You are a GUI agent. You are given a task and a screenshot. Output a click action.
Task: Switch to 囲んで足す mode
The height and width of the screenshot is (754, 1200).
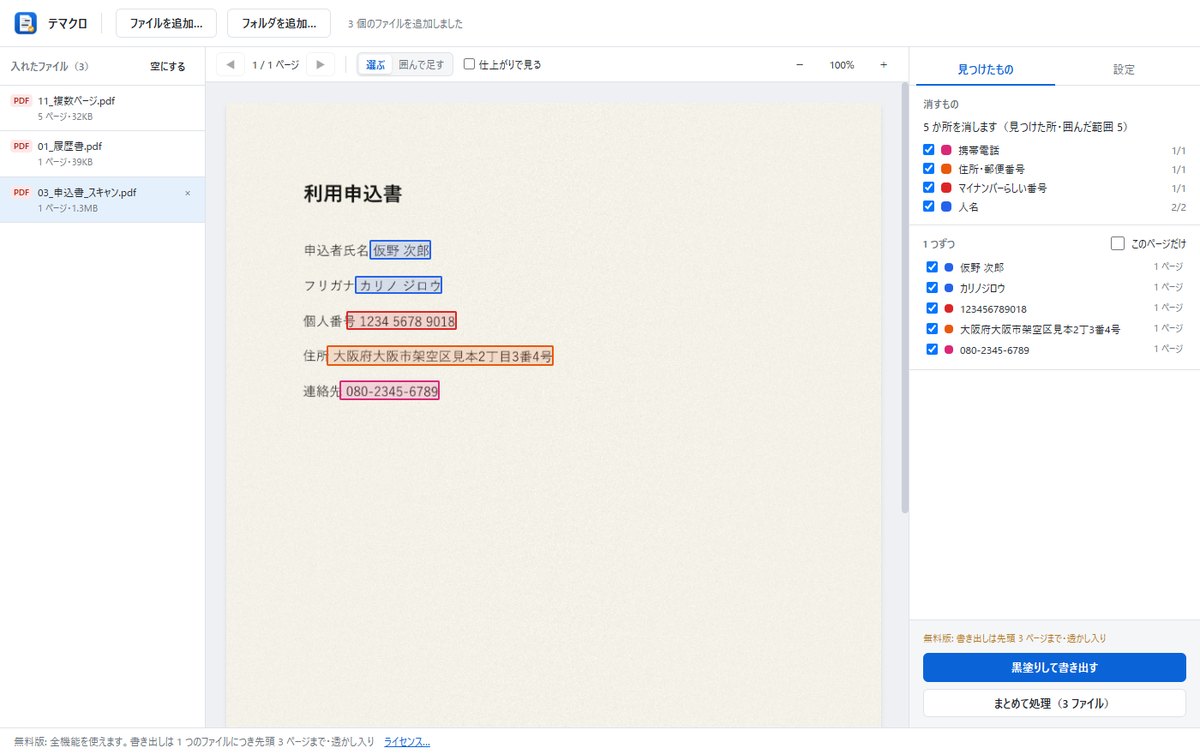point(421,65)
